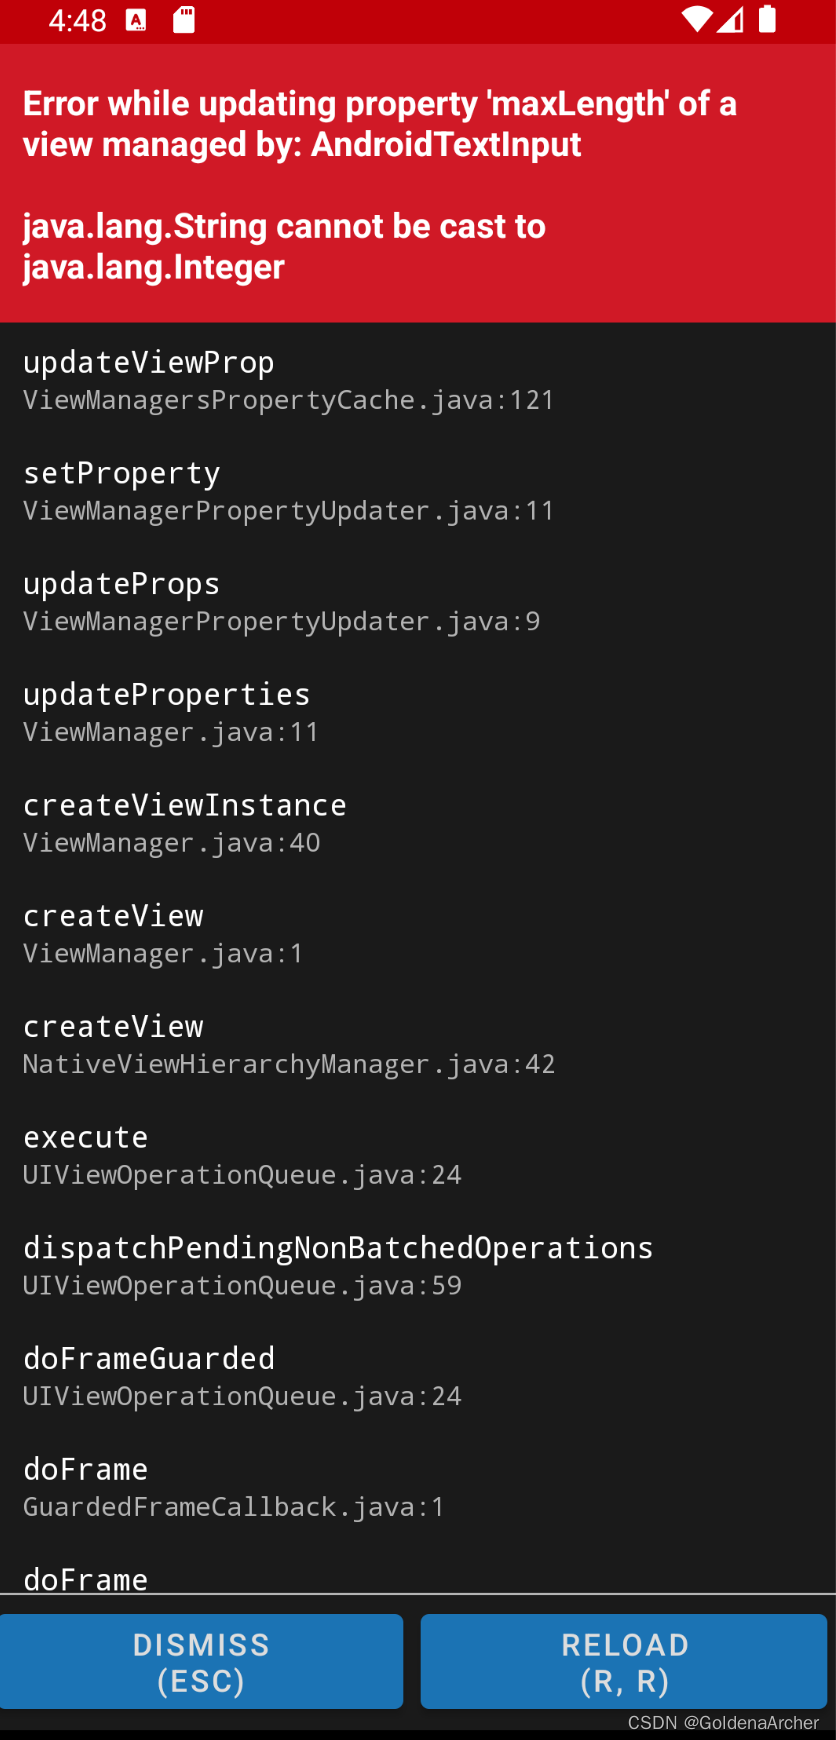Open the updateProperties stack frame
The height and width of the screenshot is (1740, 836).
pyautogui.click(x=418, y=712)
